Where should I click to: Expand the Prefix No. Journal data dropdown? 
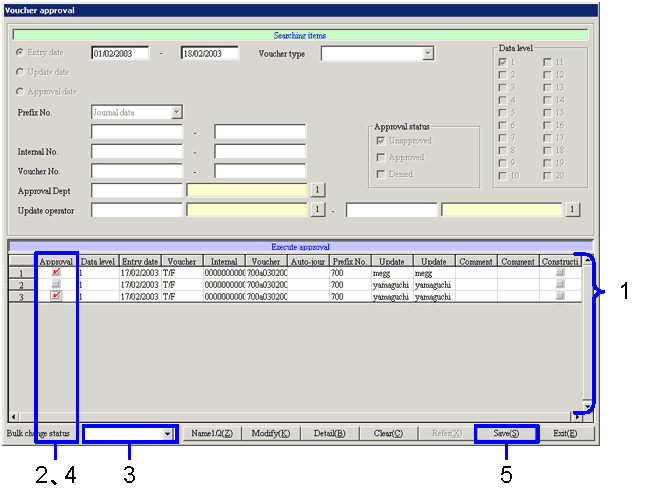tap(176, 113)
